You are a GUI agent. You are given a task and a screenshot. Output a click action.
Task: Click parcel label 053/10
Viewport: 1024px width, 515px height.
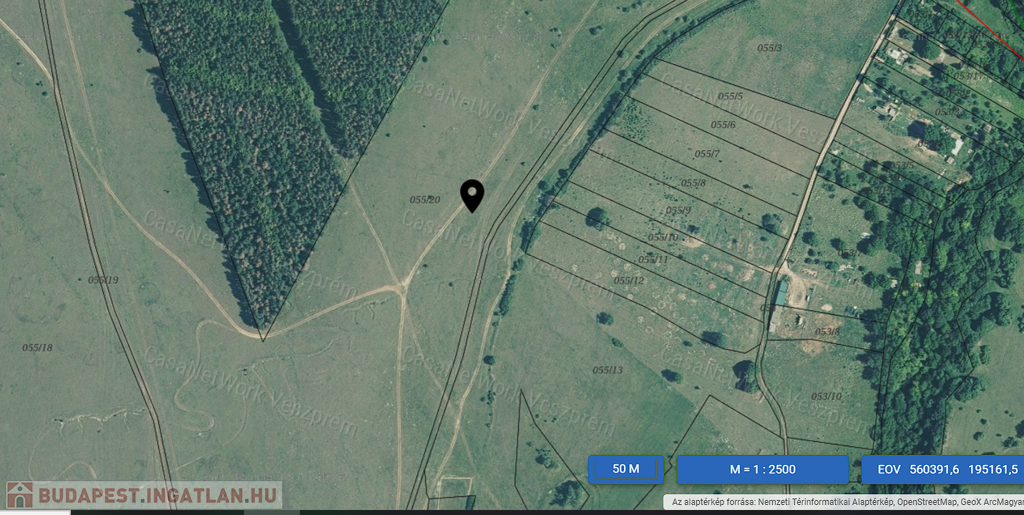pos(826,396)
